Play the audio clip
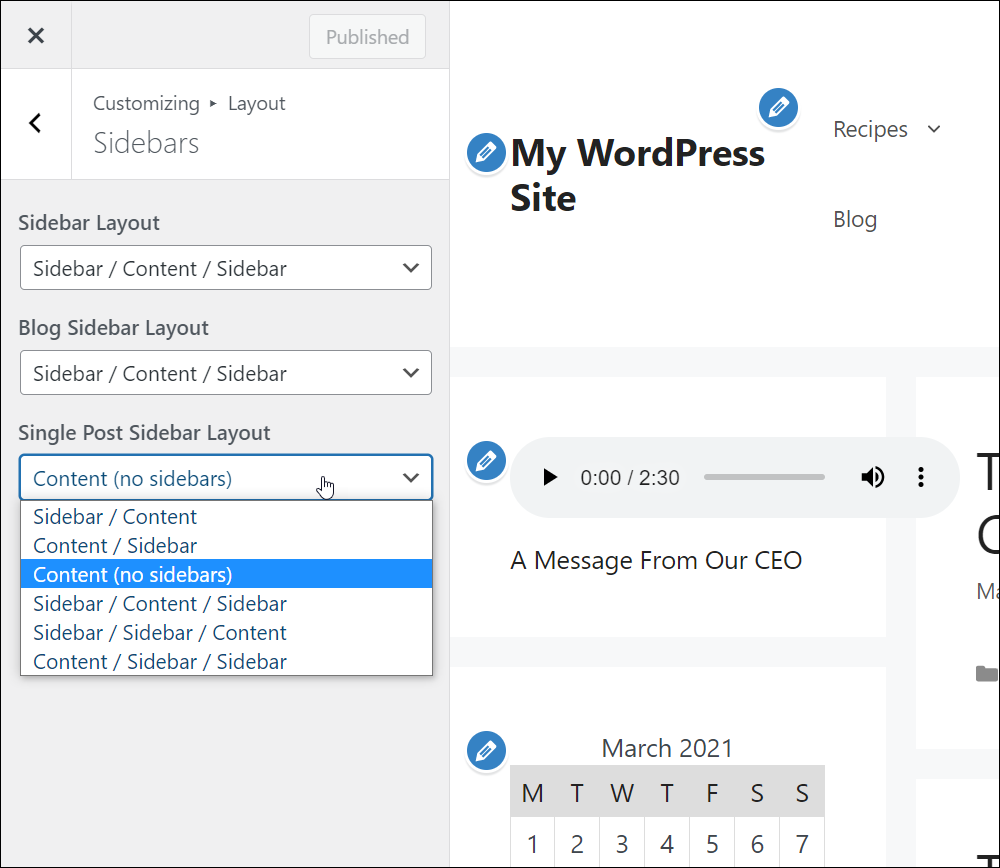 (x=550, y=477)
